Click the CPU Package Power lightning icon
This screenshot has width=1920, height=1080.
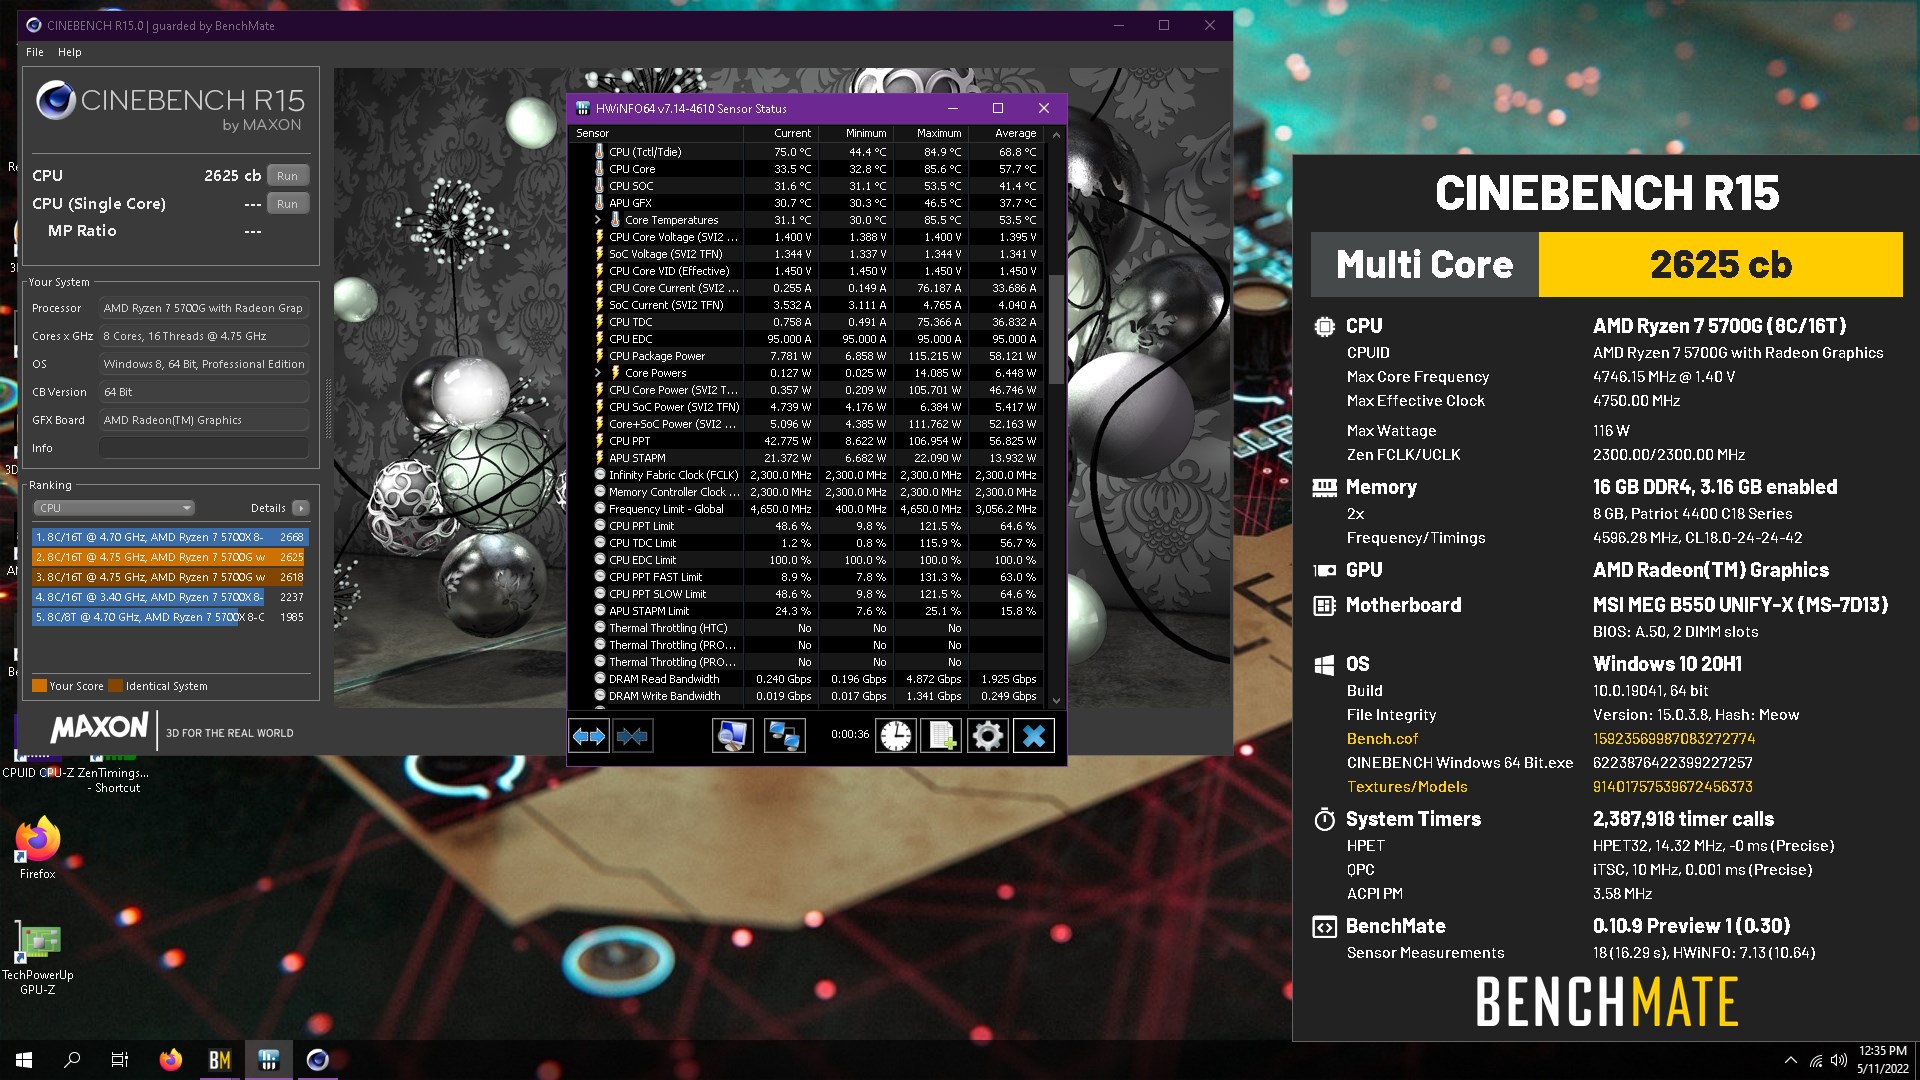(x=599, y=356)
